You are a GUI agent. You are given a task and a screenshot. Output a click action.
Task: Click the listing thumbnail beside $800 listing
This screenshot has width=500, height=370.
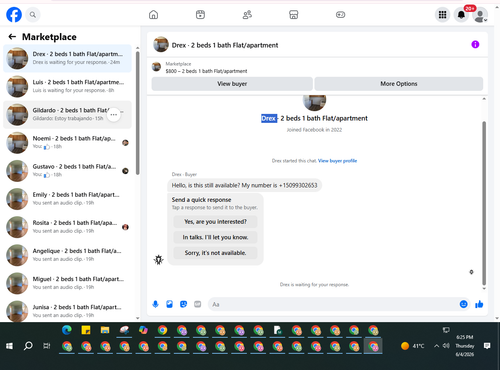[156, 67]
